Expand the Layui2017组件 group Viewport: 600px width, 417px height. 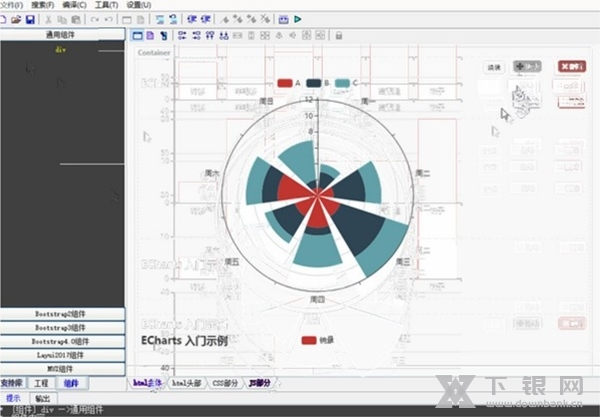(62, 355)
